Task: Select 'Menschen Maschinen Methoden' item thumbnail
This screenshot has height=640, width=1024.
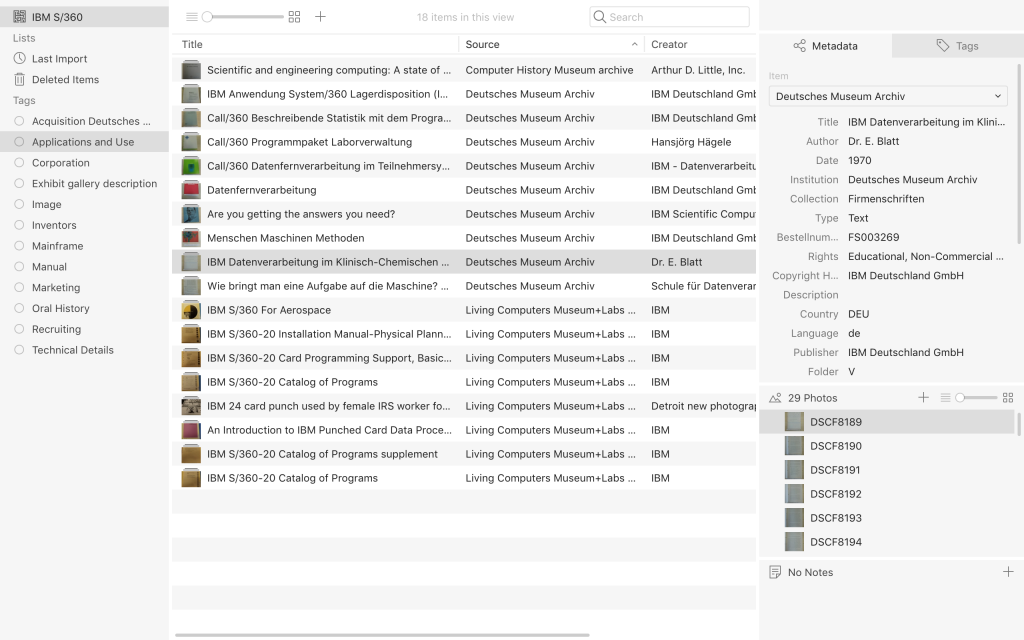Action: point(191,238)
